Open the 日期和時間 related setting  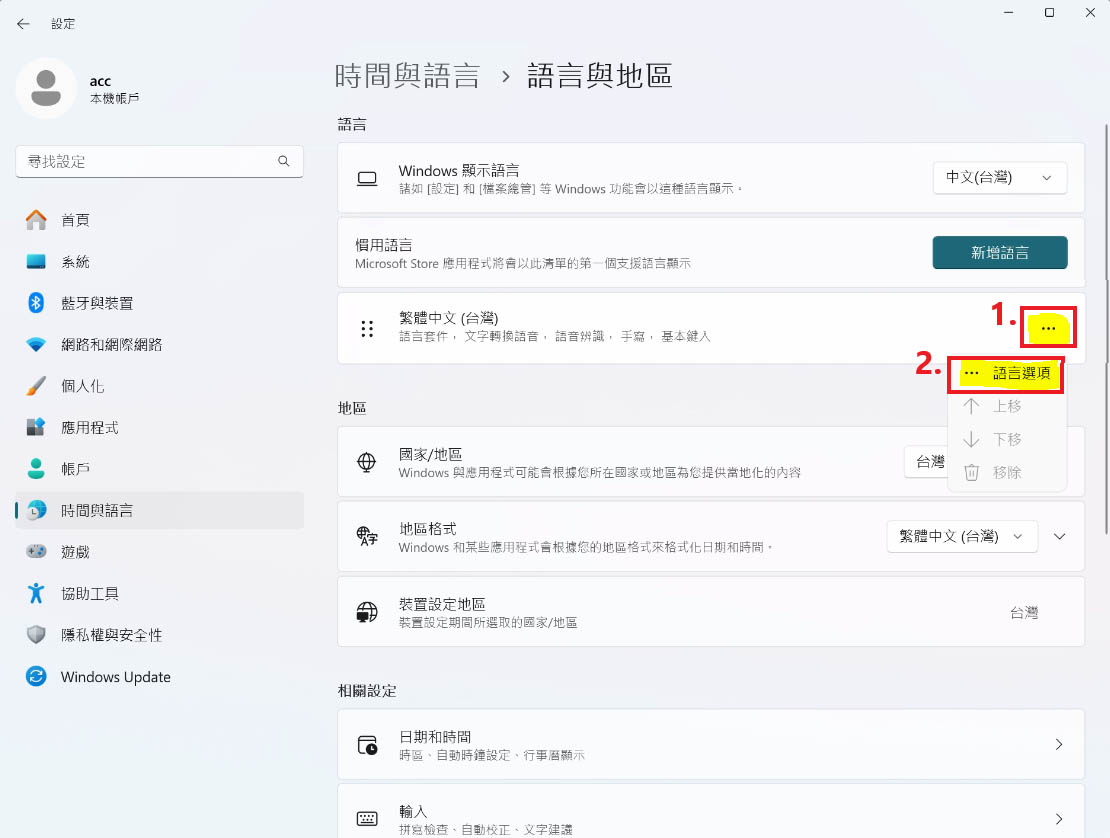click(x=710, y=745)
